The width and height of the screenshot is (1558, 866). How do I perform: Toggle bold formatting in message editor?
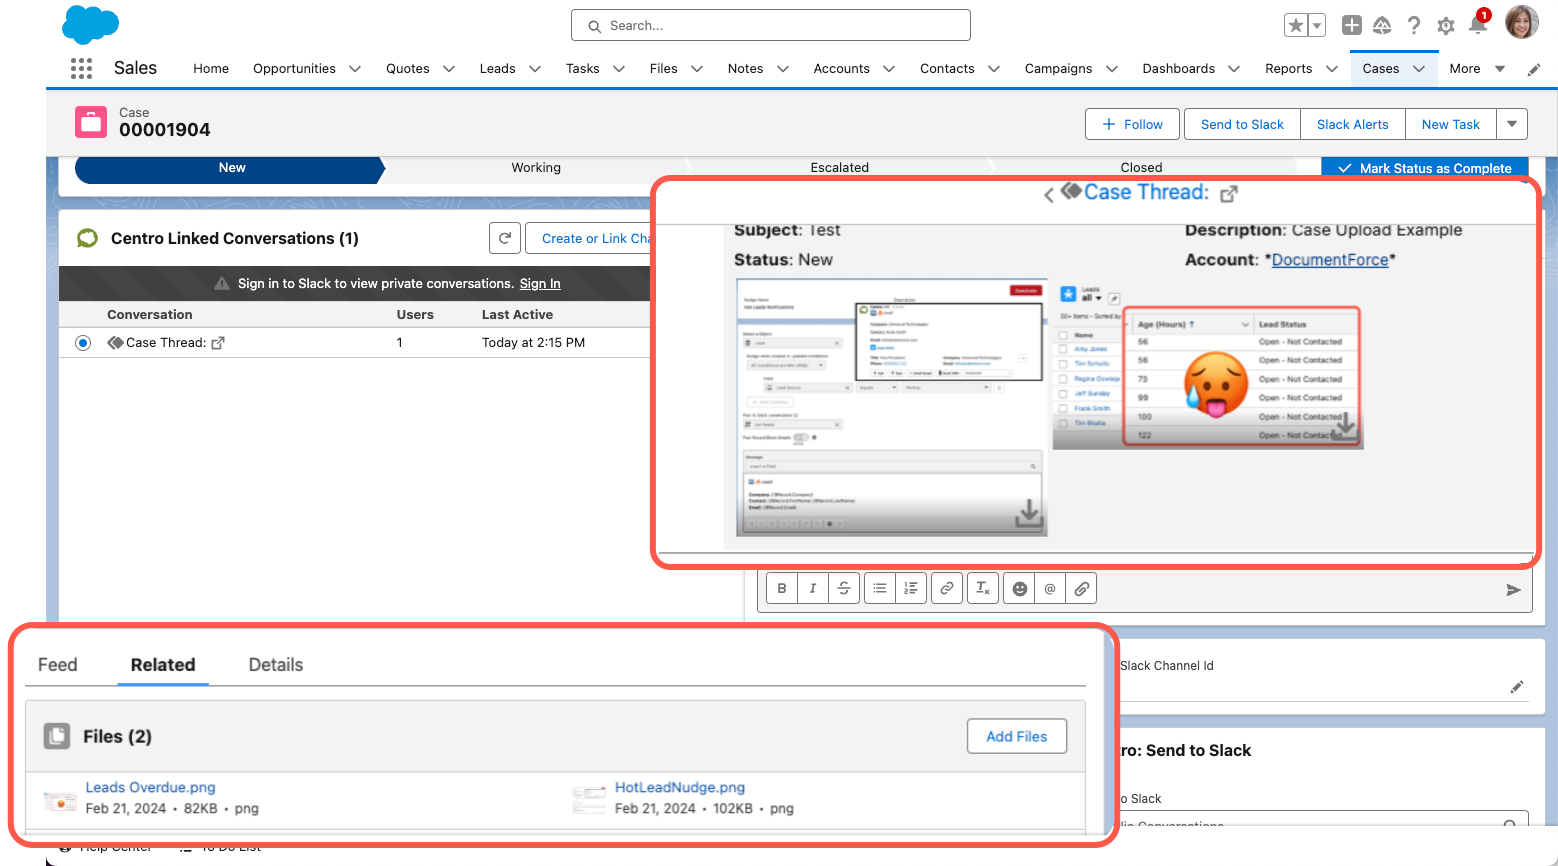coord(782,588)
